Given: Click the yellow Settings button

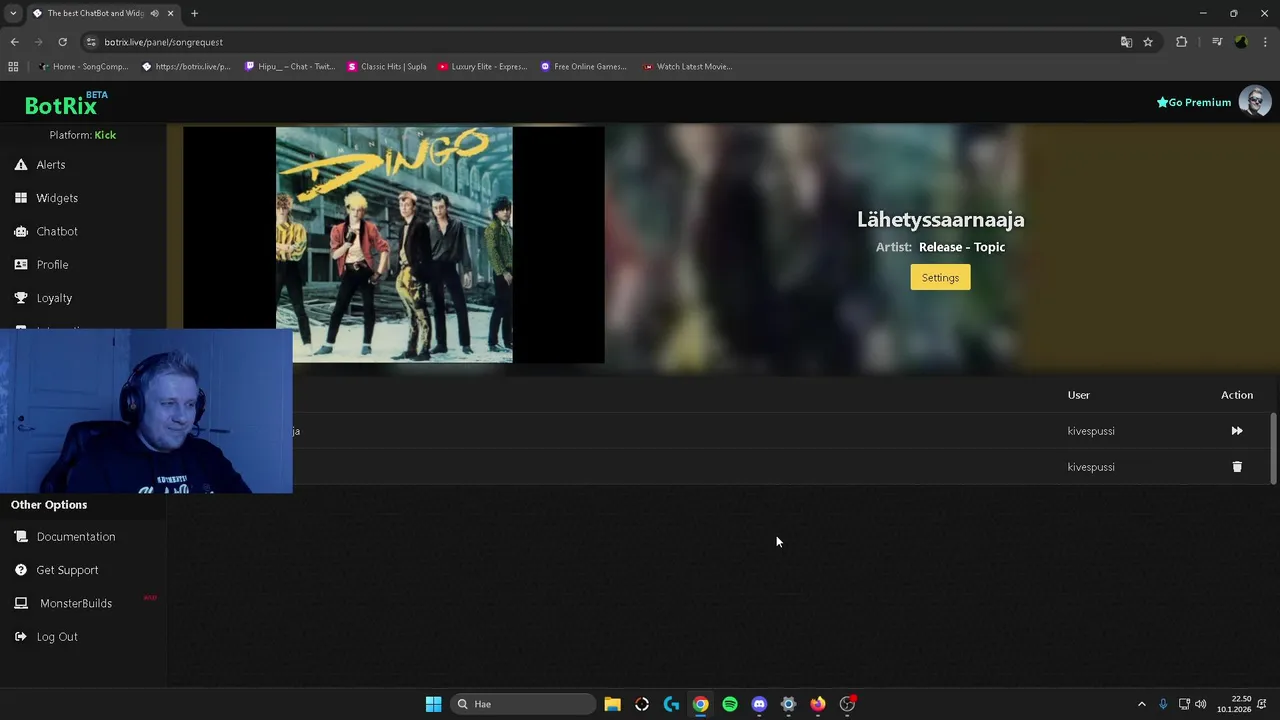Looking at the screenshot, I should tap(940, 278).
